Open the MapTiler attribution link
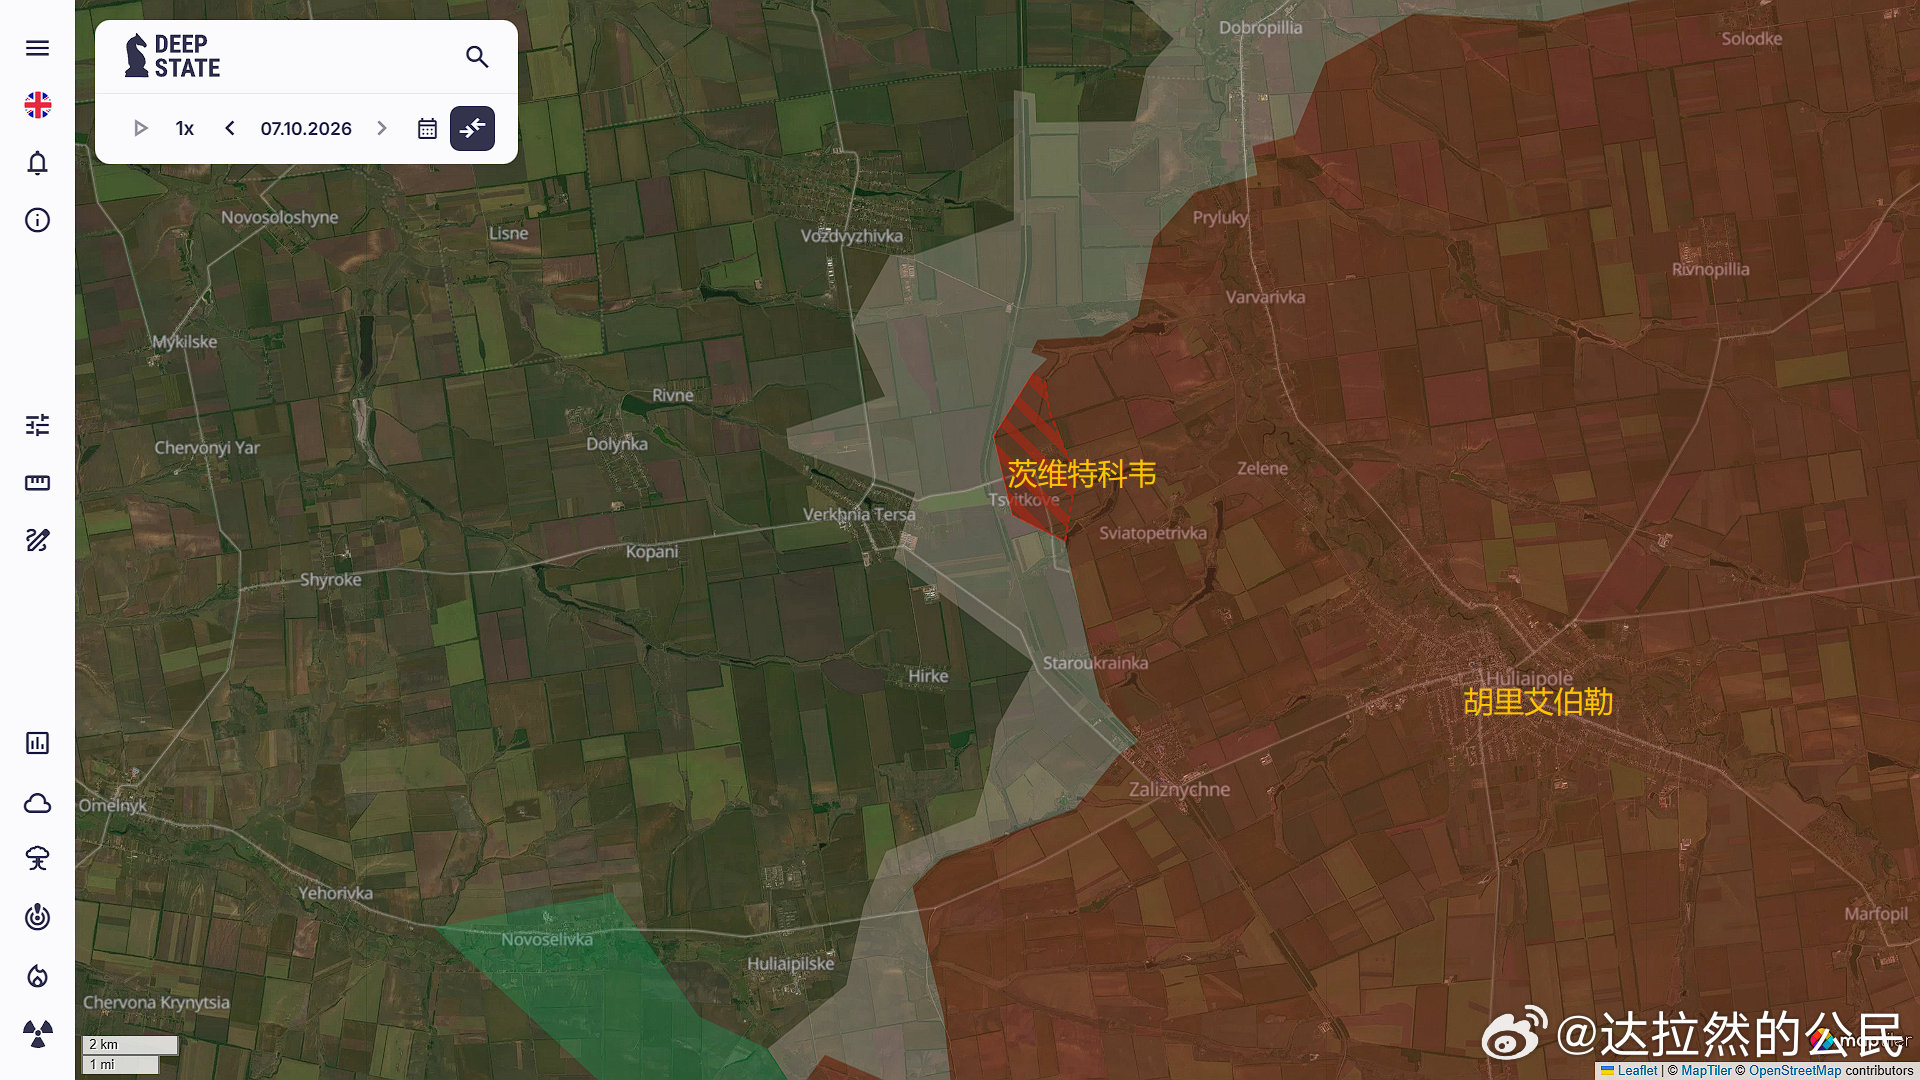This screenshot has height=1080, width=1920. [1706, 1070]
